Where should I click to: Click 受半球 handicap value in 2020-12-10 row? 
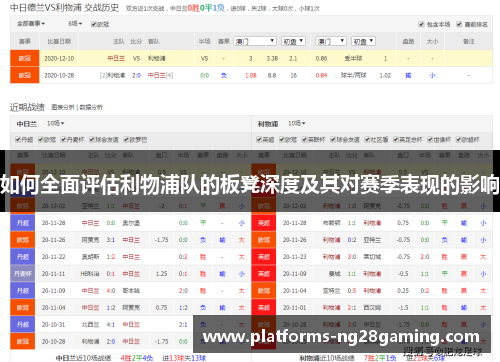click(x=353, y=58)
